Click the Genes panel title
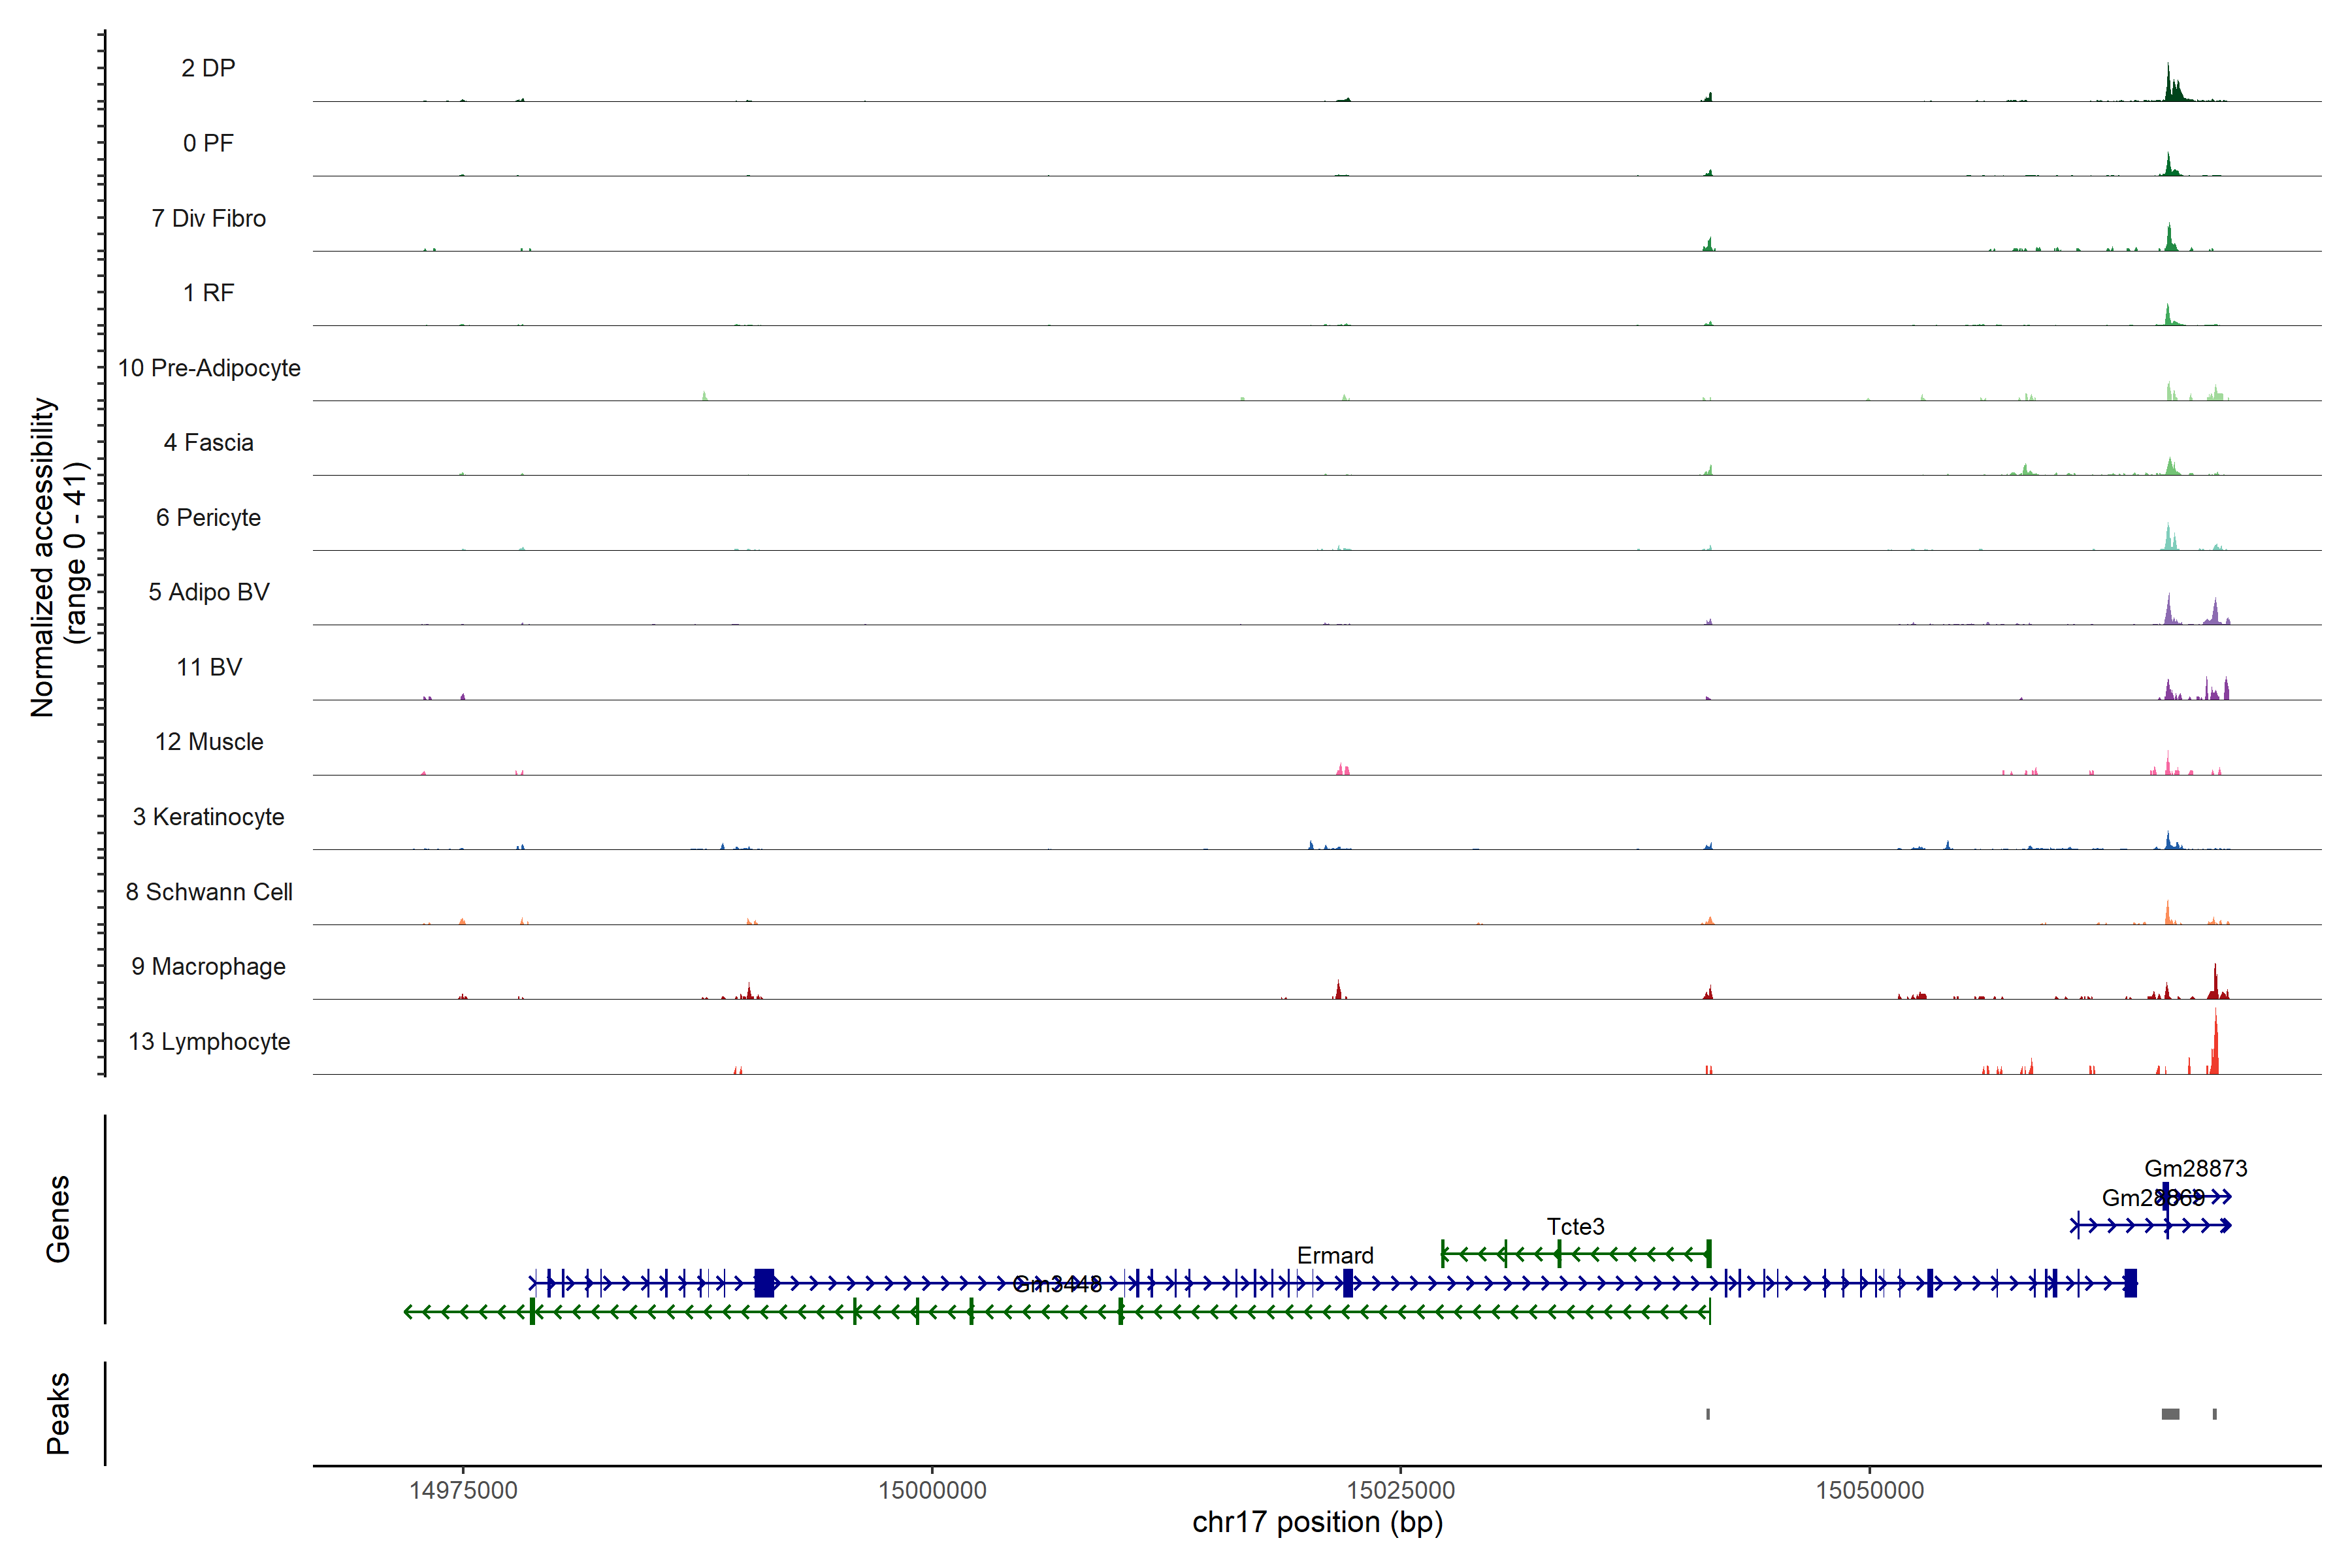 click(58, 1219)
